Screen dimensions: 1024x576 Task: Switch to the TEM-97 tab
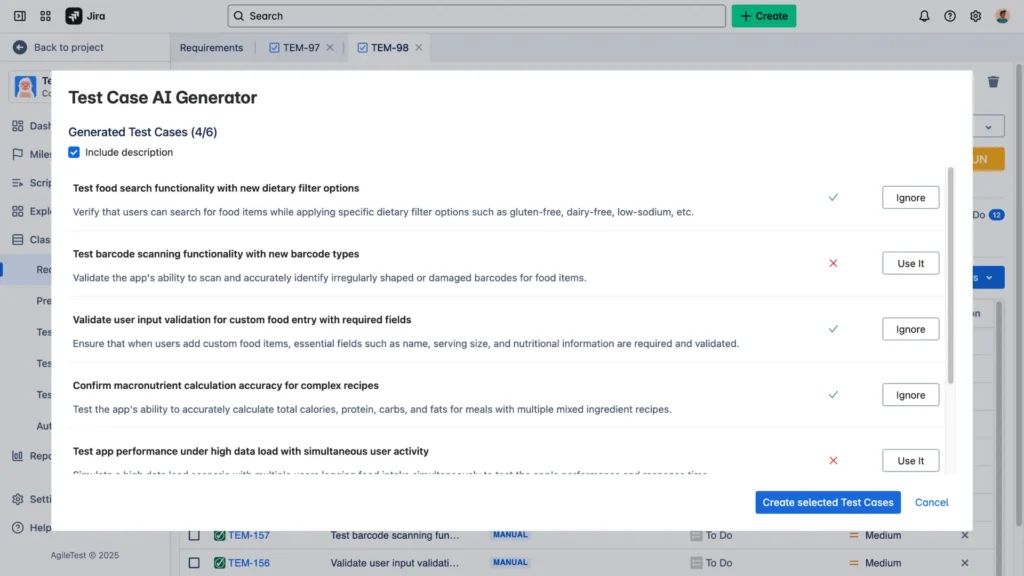[x=299, y=47]
